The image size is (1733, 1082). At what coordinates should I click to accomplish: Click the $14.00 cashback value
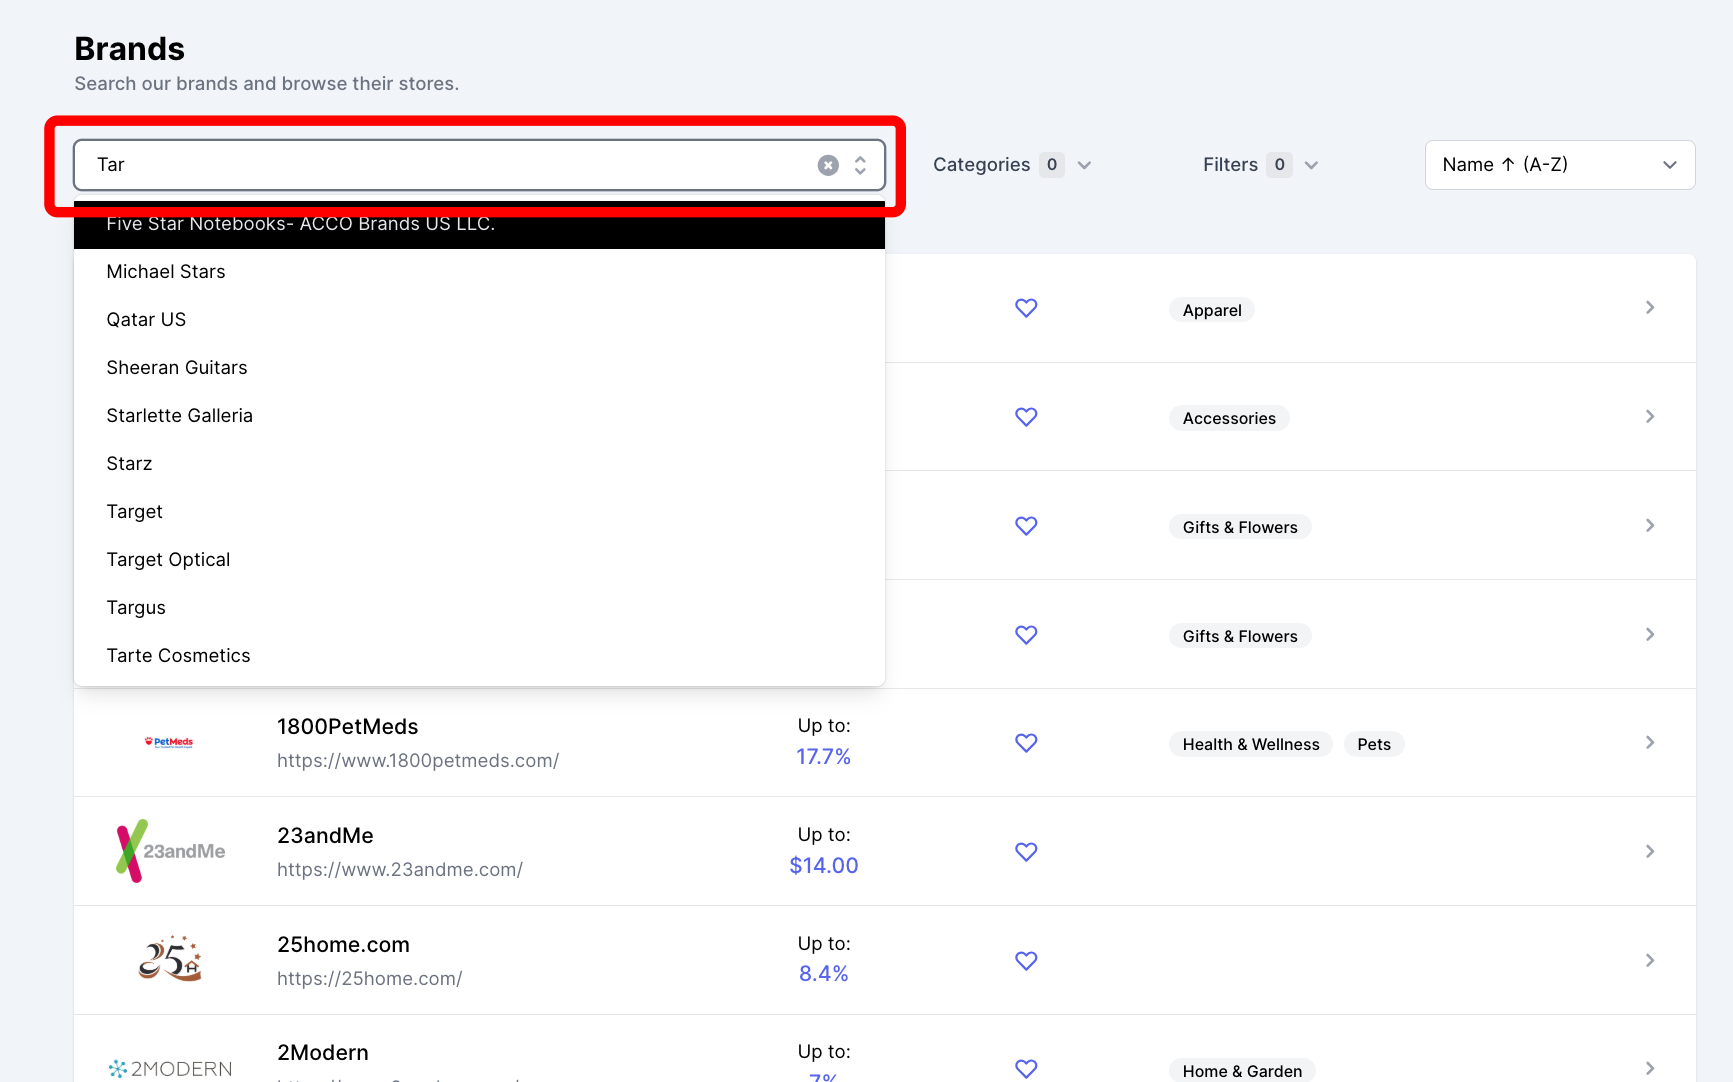(824, 866)
